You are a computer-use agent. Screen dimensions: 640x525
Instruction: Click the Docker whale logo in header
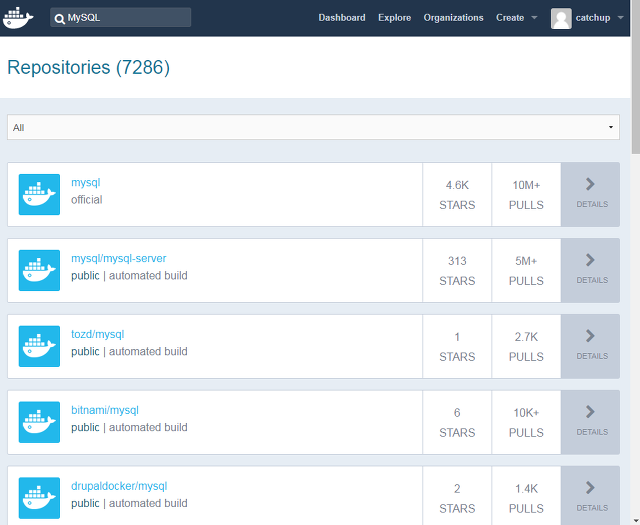(18, 18)
